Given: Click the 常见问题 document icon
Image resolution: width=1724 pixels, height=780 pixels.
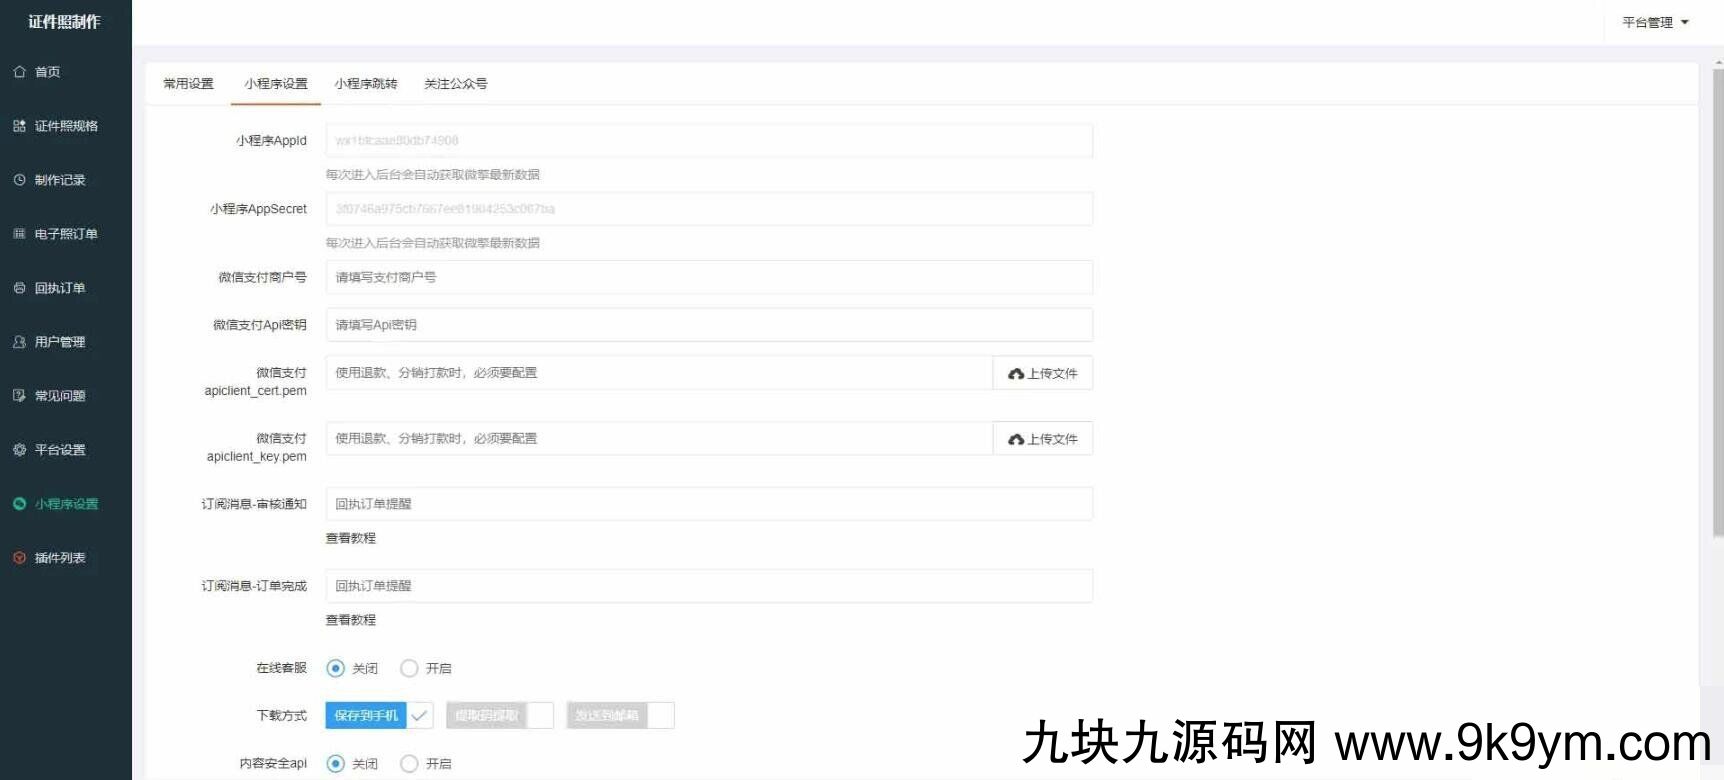Looking at the screenshot, I should [19, 396].
